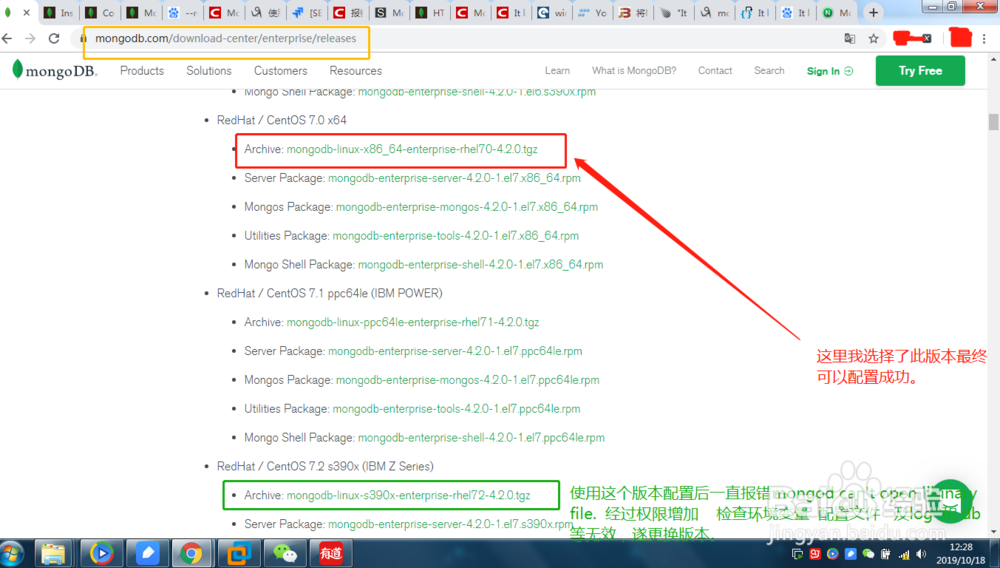Open the Learn link
The height and width of the screenshot is (568, 1000).
tap(557, 71)
